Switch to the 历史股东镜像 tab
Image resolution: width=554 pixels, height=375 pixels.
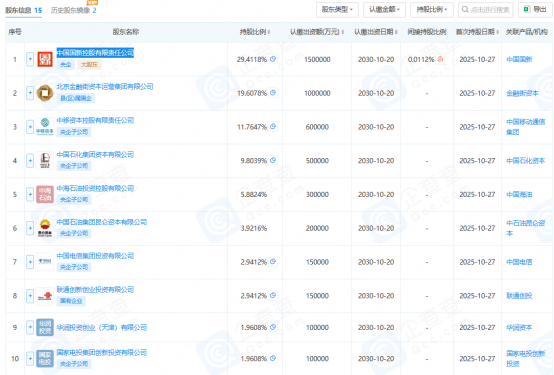pyautogui.click(x=73, y=10)
